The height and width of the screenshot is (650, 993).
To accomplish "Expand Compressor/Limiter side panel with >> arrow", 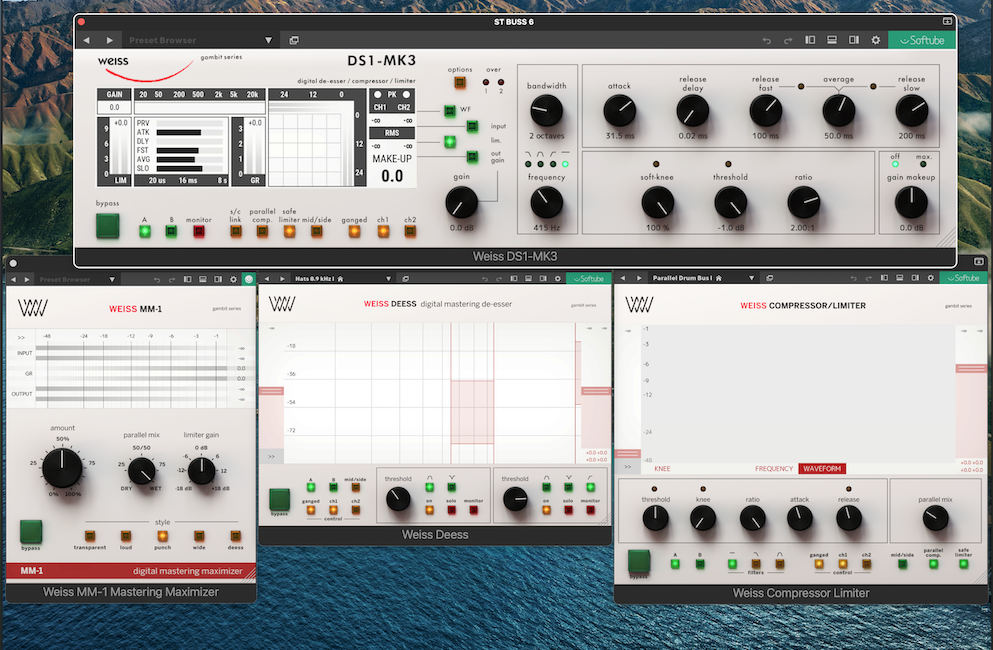I will (628, 467).
